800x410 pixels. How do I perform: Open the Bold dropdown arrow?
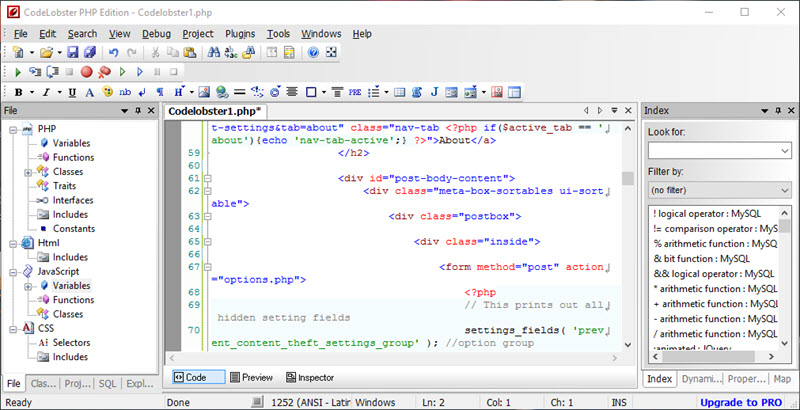coord(32,92)
